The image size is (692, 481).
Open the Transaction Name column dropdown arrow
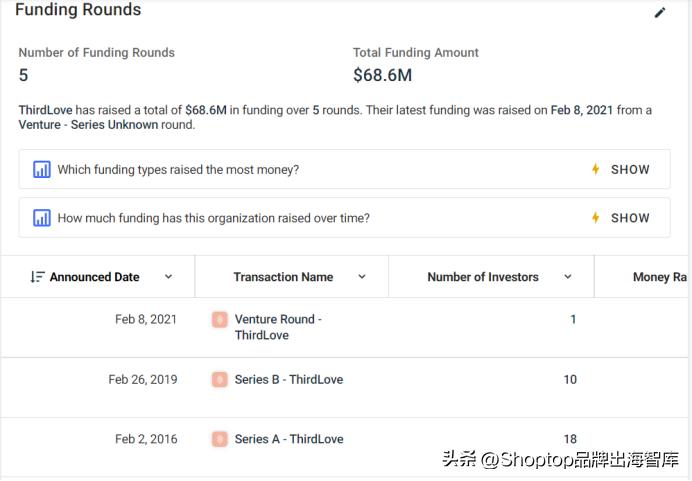362,277
